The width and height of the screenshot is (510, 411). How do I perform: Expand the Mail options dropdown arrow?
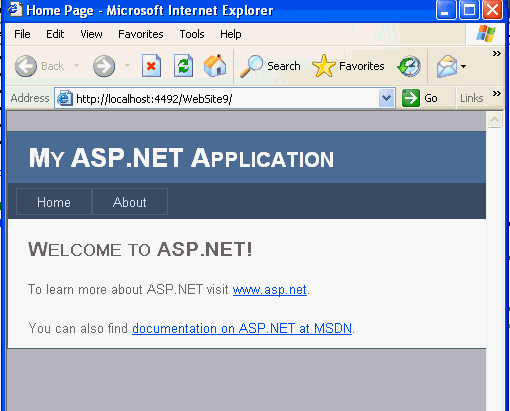tap(463, 66)
